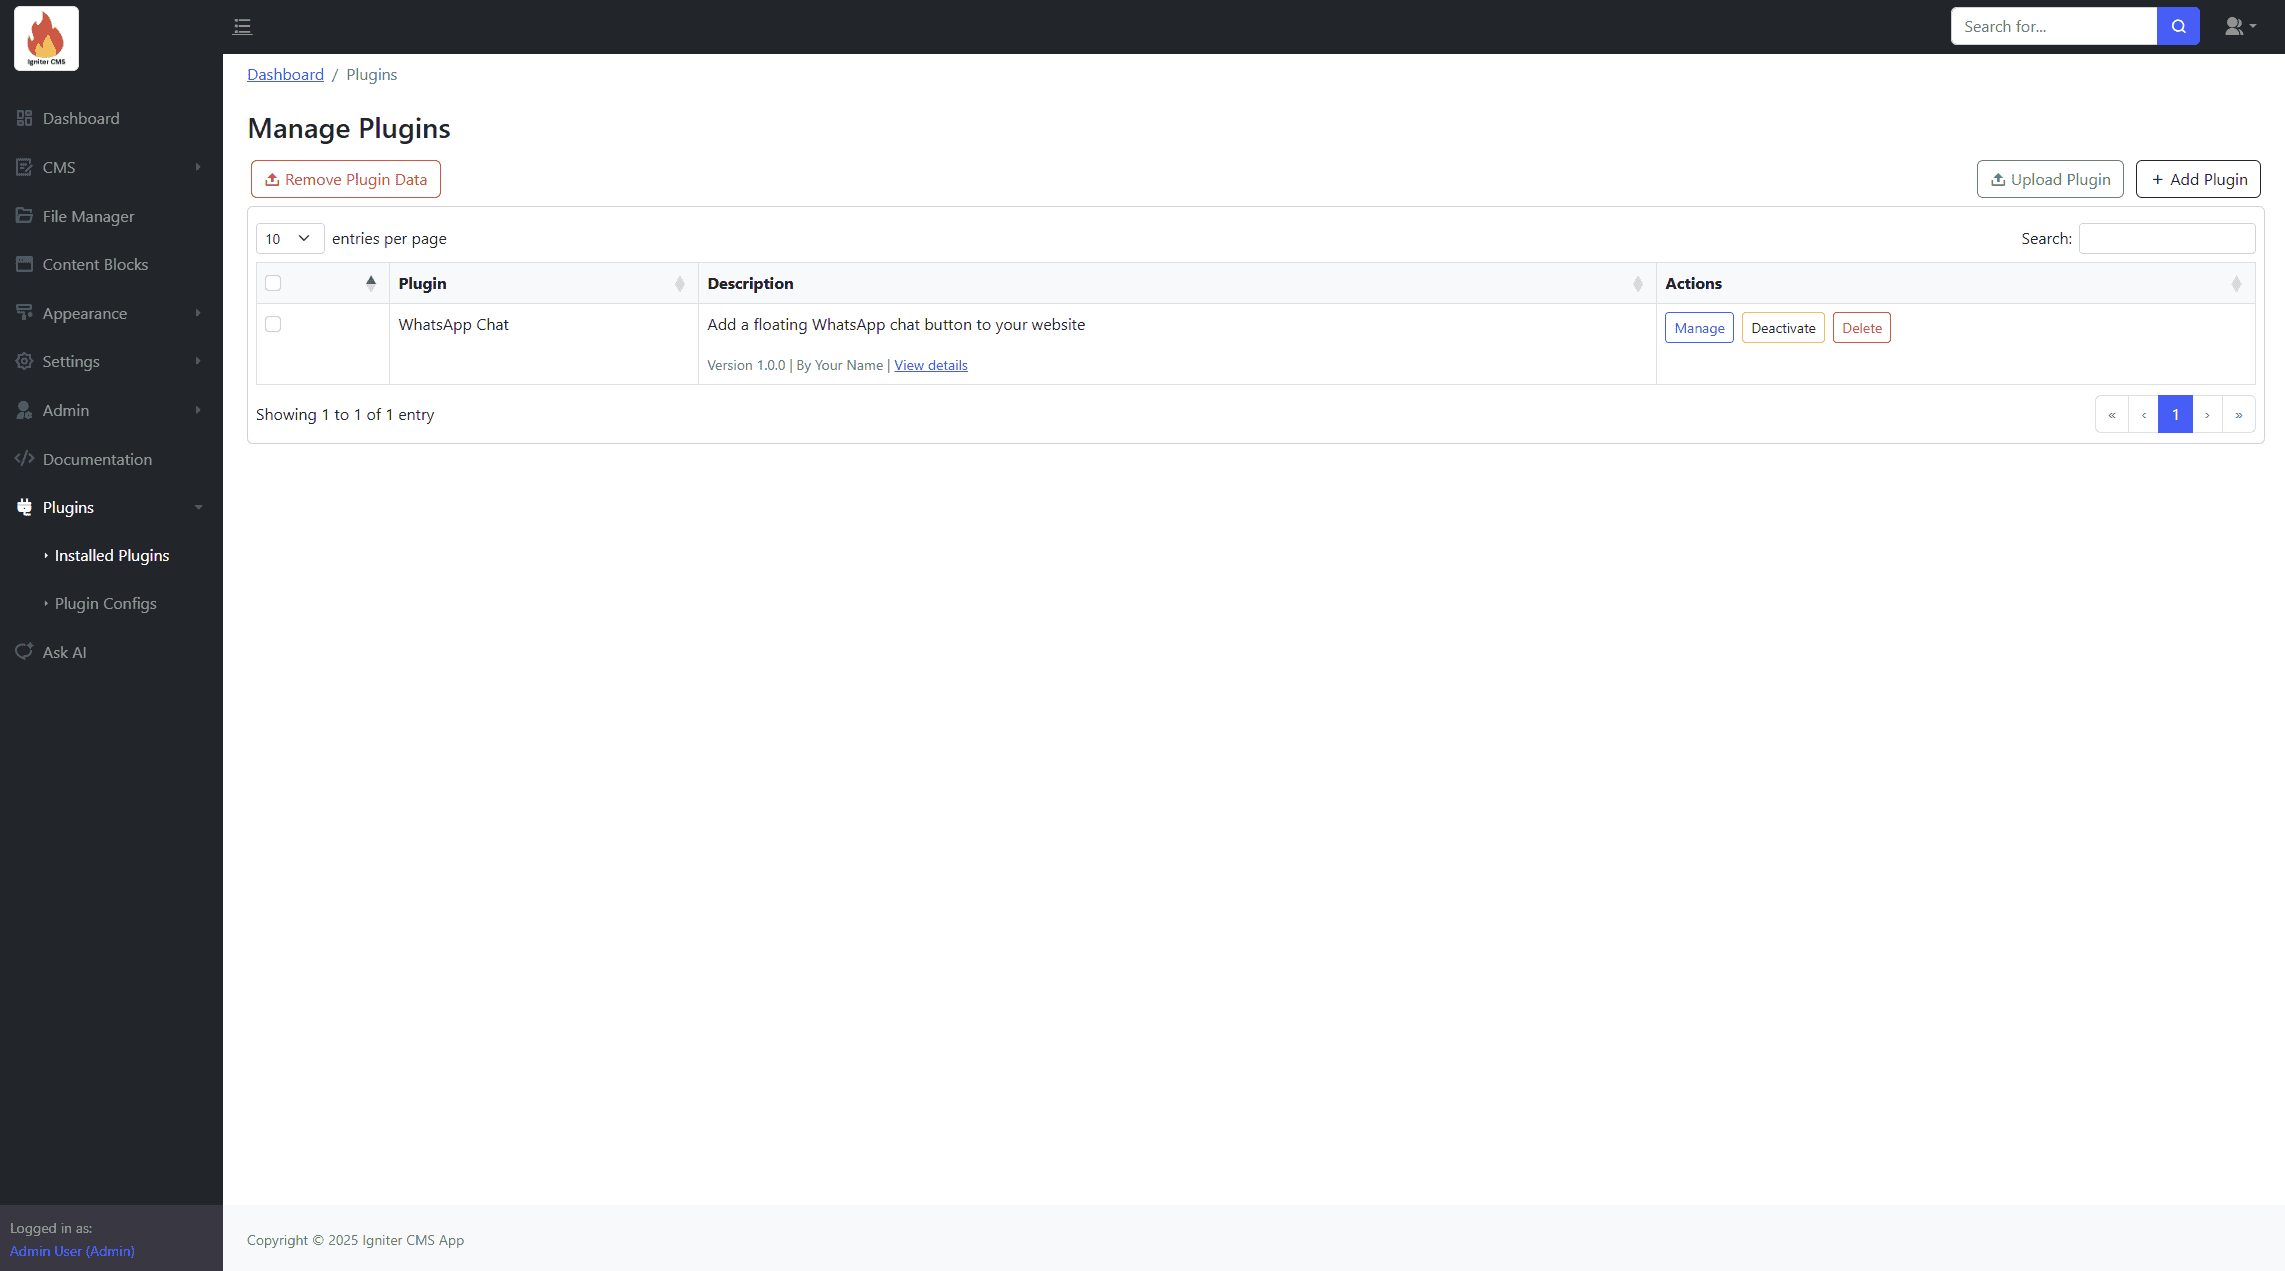Select Content Blocks in sidebar
The height and width of the screenshot is (1271, 2285).
[95, 264]
